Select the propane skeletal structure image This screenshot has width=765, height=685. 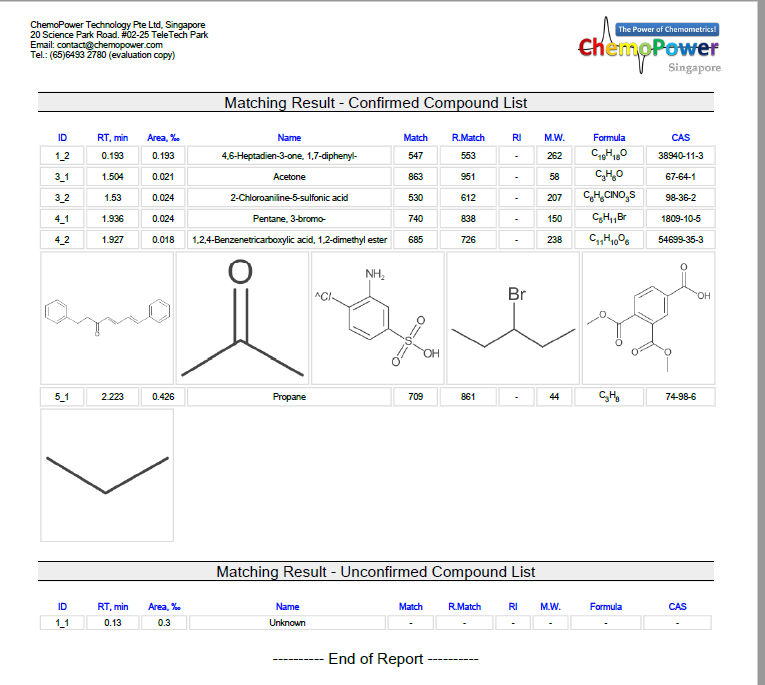(107, 474)
